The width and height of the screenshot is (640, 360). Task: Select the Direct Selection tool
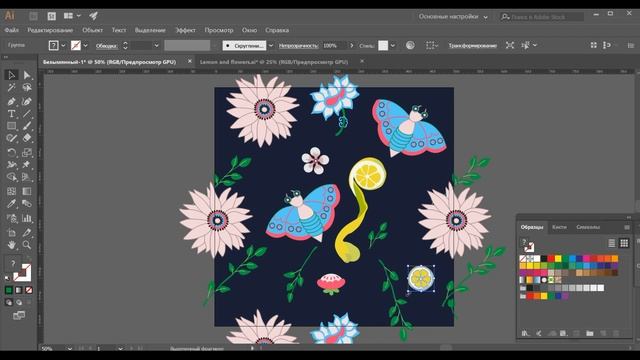[27, 75]
